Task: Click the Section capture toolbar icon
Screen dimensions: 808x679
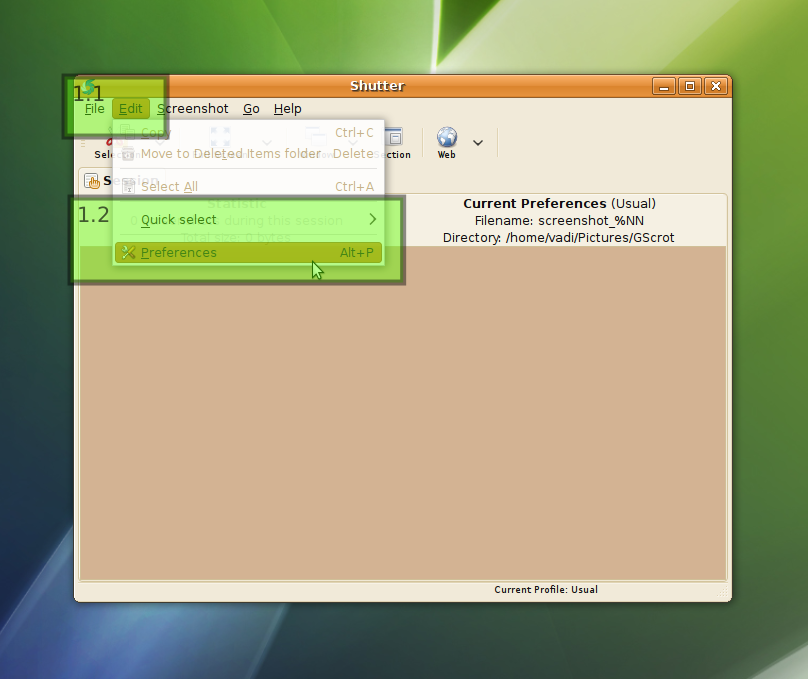Action: click(x=395, y=141)
